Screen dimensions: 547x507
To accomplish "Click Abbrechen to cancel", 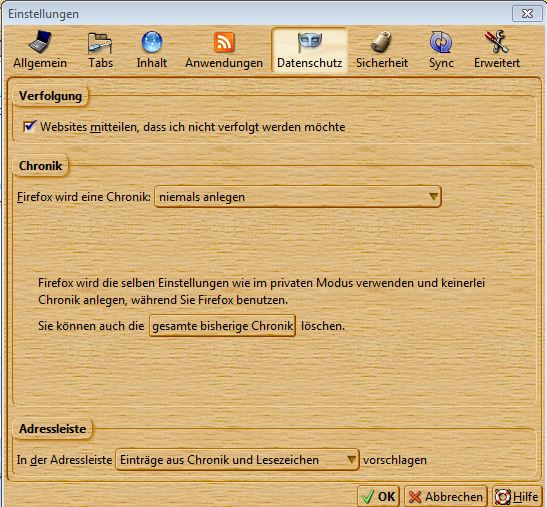I will pyautogui.click(x=445, y=496).
